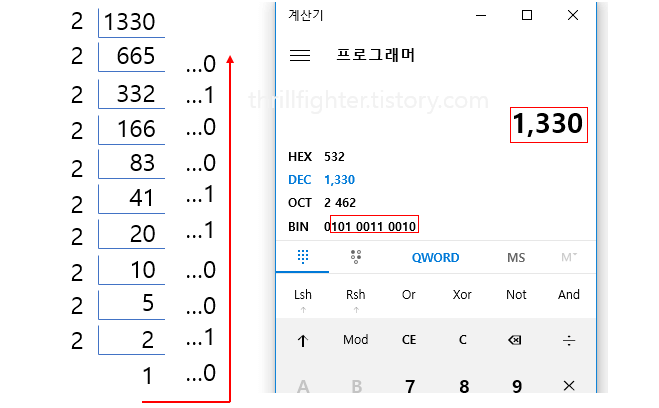Click the multiplication operator key
Viewport: 659px width, 408px height.
point(569,386)
